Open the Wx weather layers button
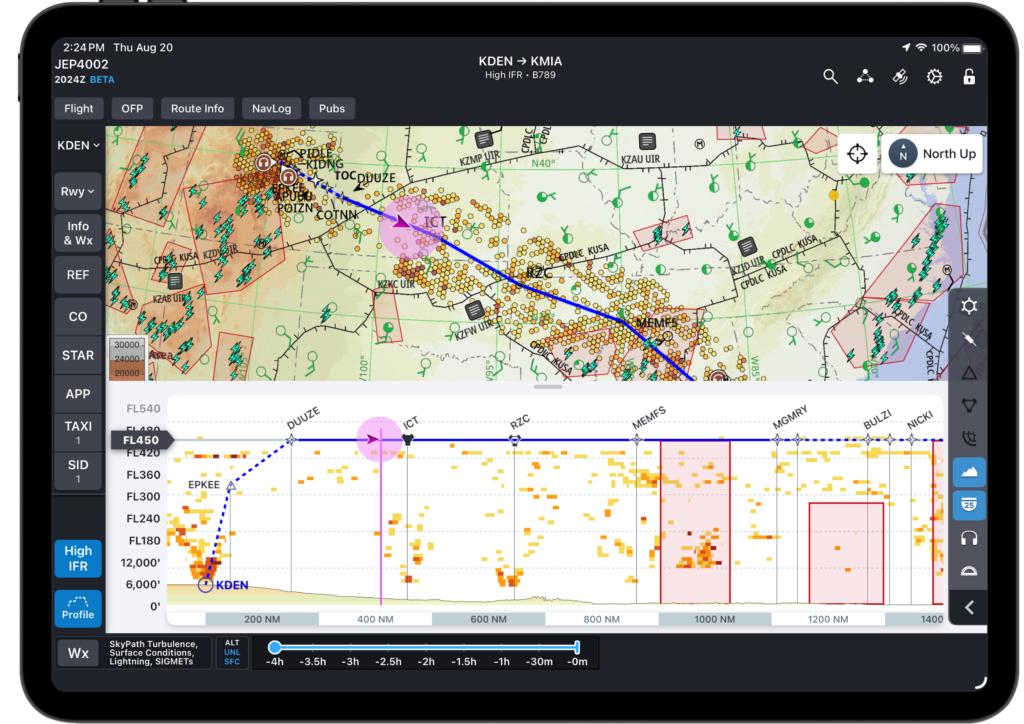This screenshot has height=724, width=1024. [x=78, y=653]
